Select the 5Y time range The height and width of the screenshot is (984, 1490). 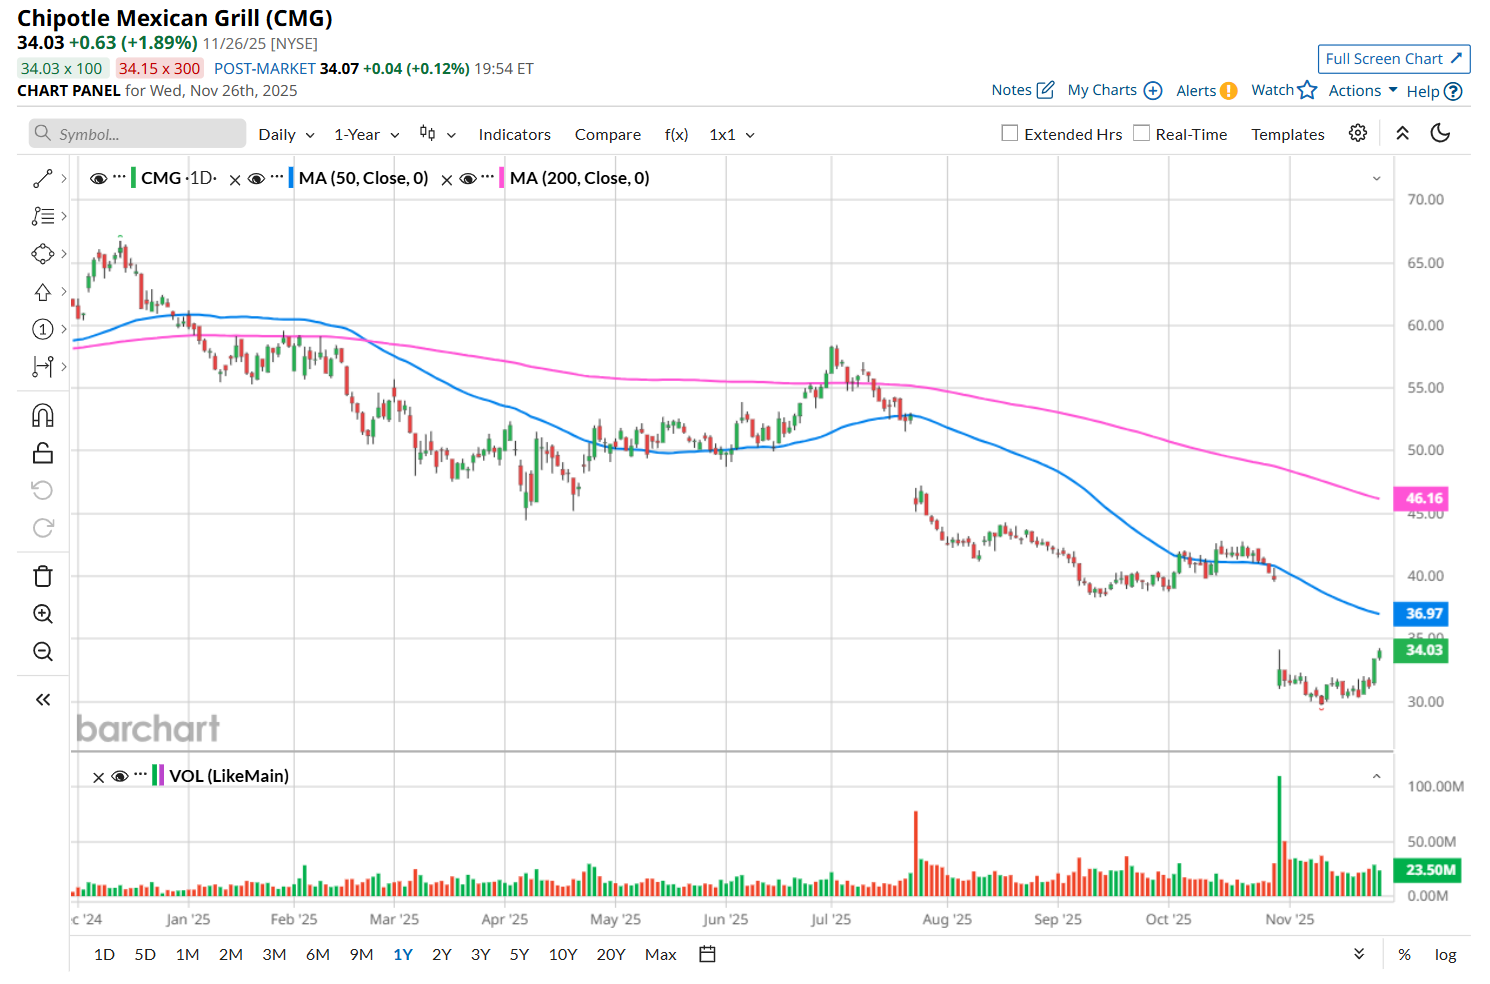click(x=519, y=955)
